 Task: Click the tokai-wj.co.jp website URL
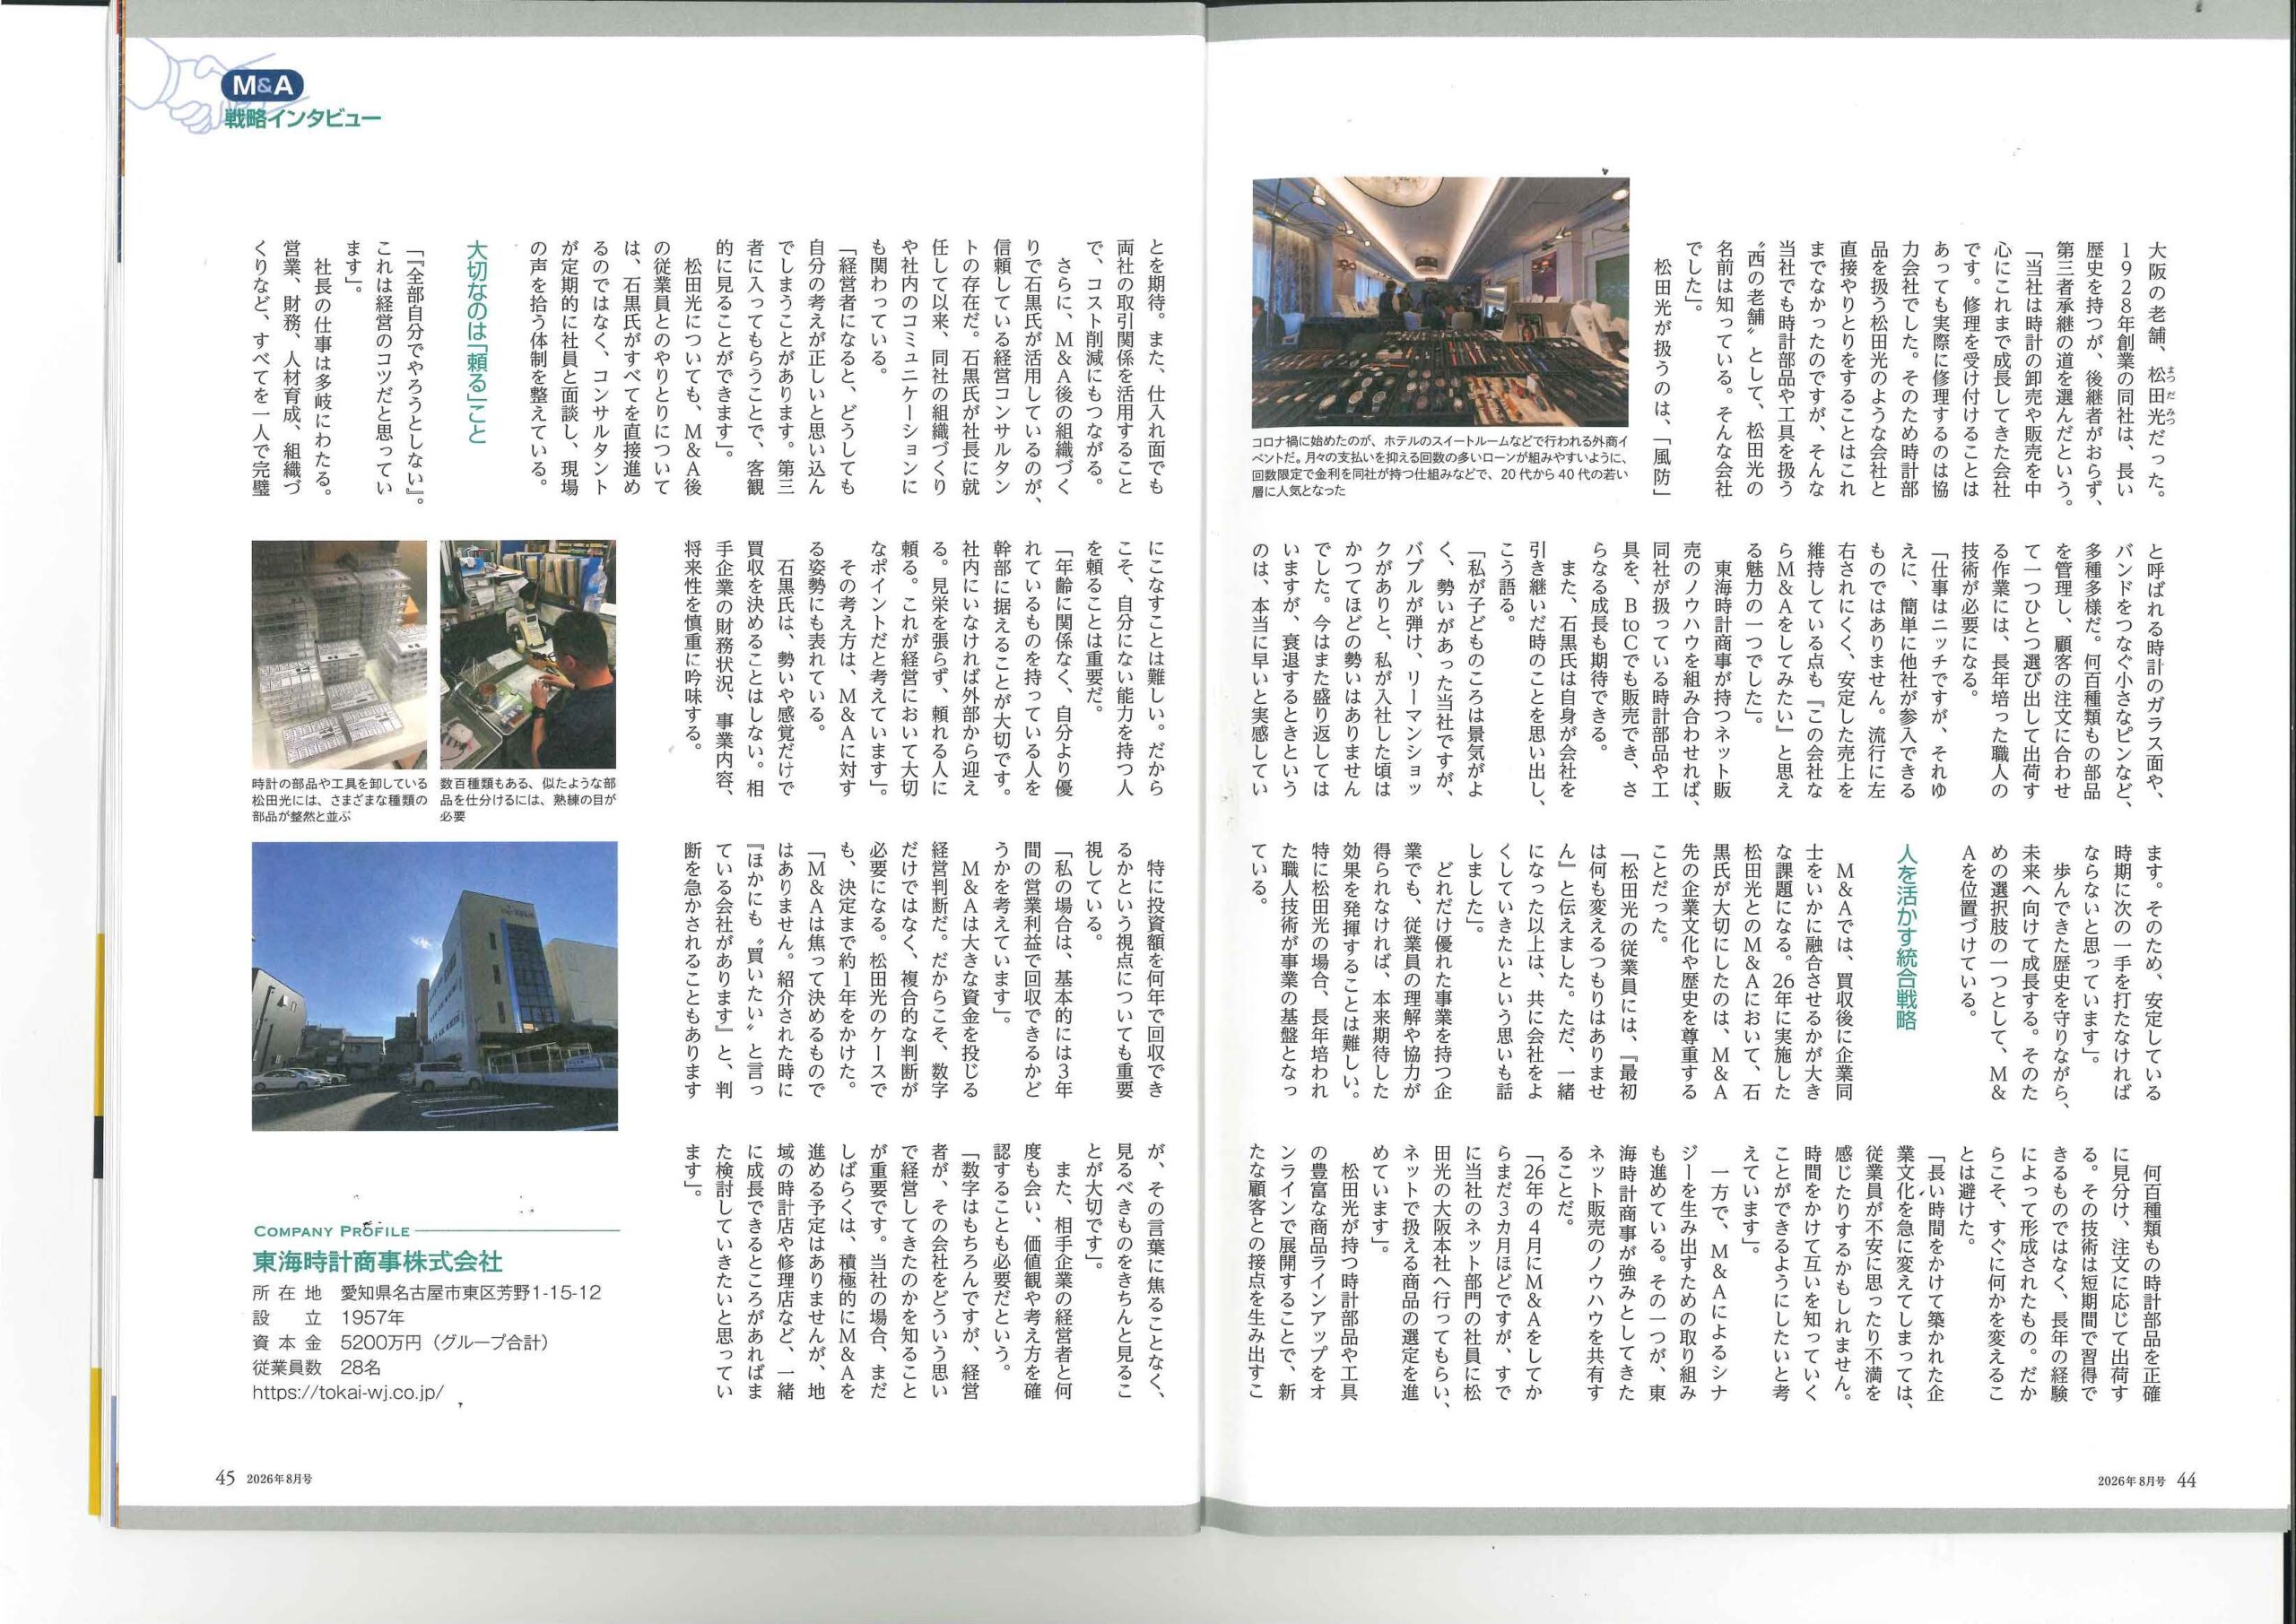tap(348, 1391)
